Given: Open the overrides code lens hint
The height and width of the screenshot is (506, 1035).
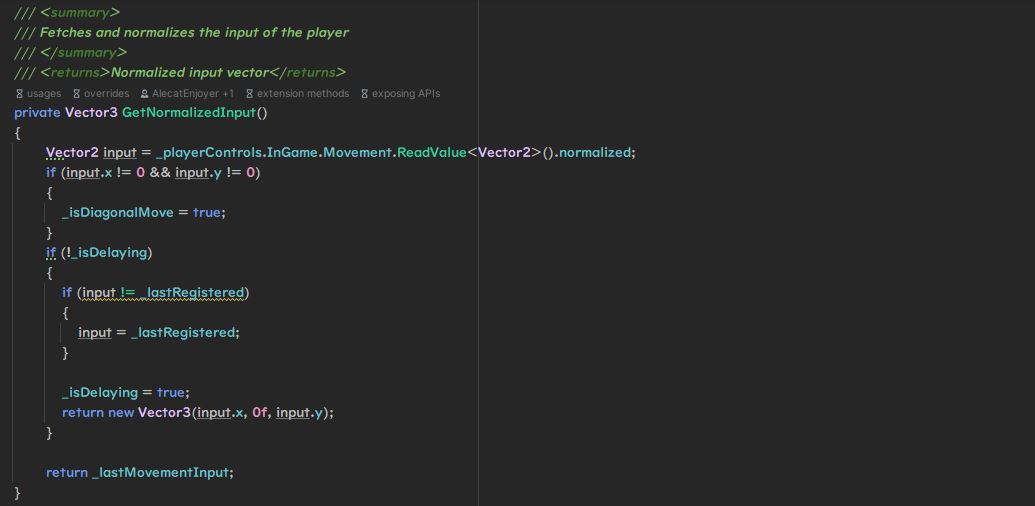Looking at the screenshot, I should (x=106, y=93).
